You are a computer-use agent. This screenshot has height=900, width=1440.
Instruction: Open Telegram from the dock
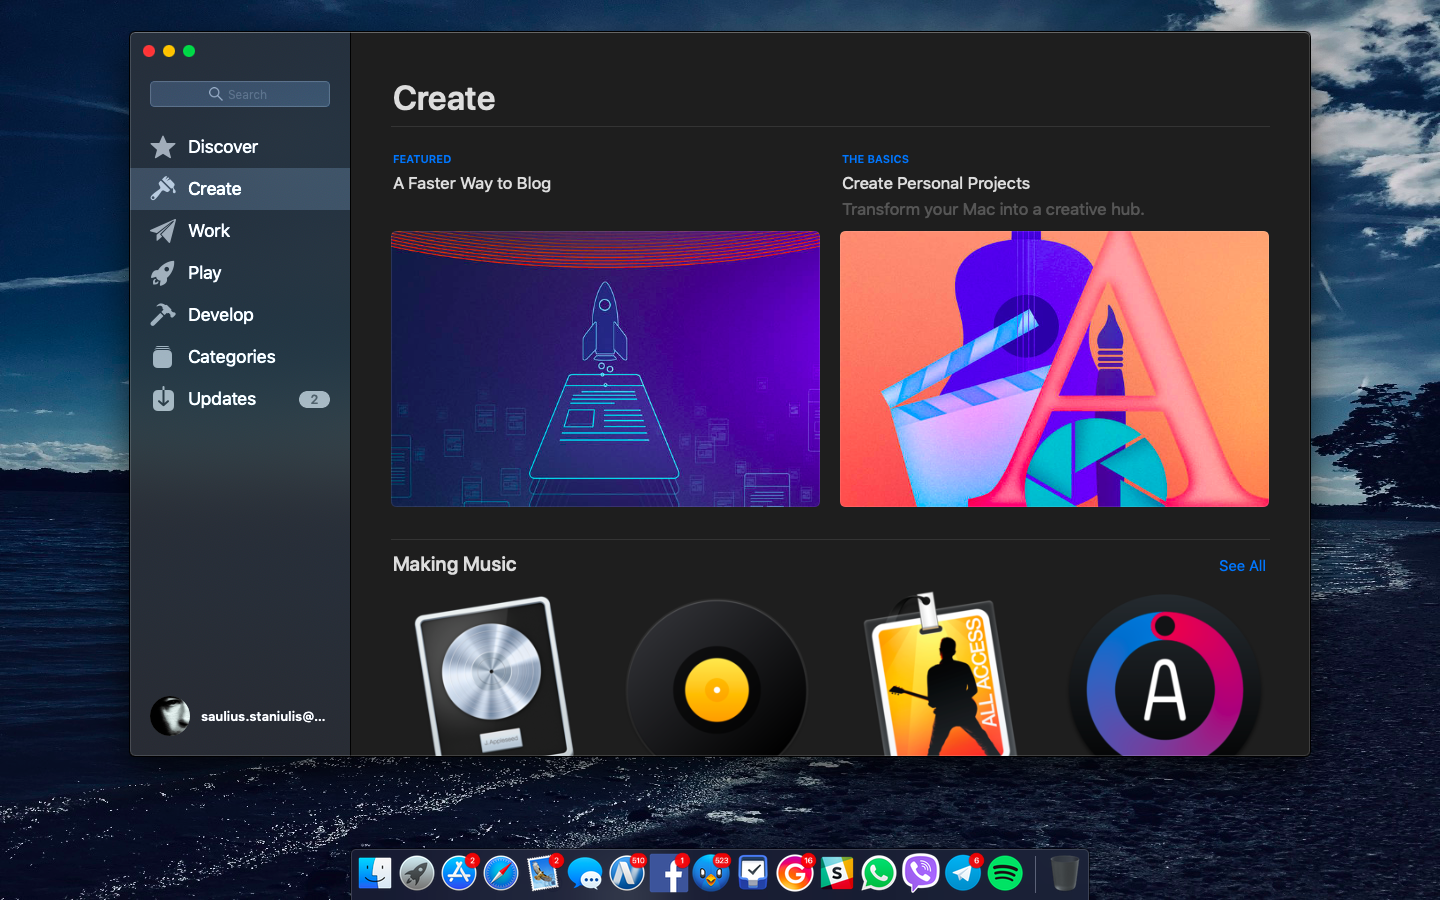[x=963, y=873]
